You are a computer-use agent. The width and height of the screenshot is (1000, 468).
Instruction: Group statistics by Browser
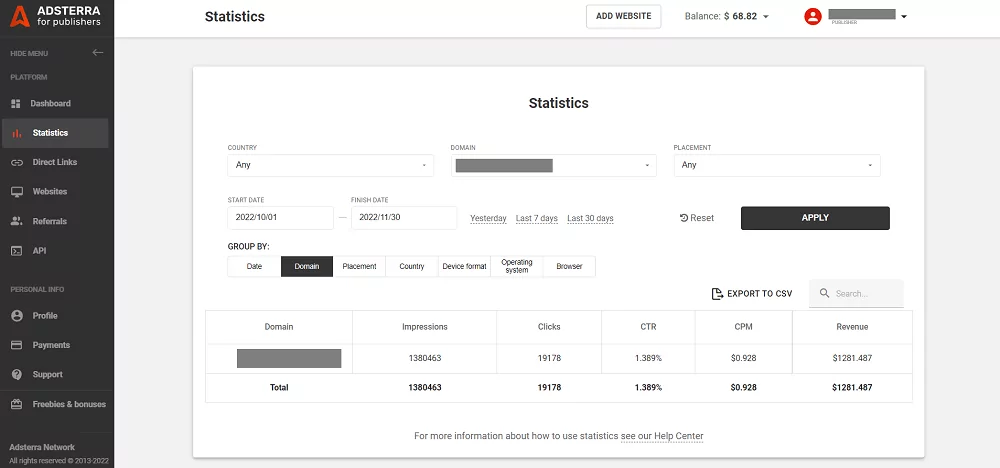point(569,267)
